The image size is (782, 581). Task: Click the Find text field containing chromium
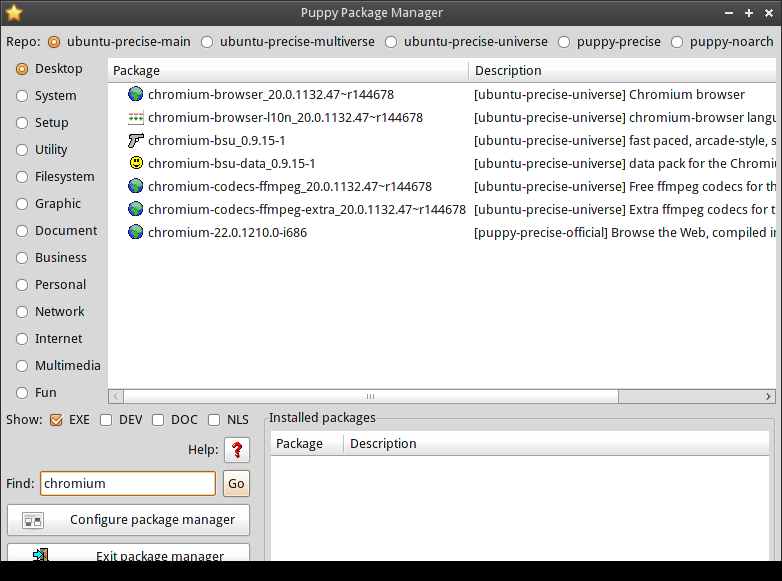coord(128,484)
